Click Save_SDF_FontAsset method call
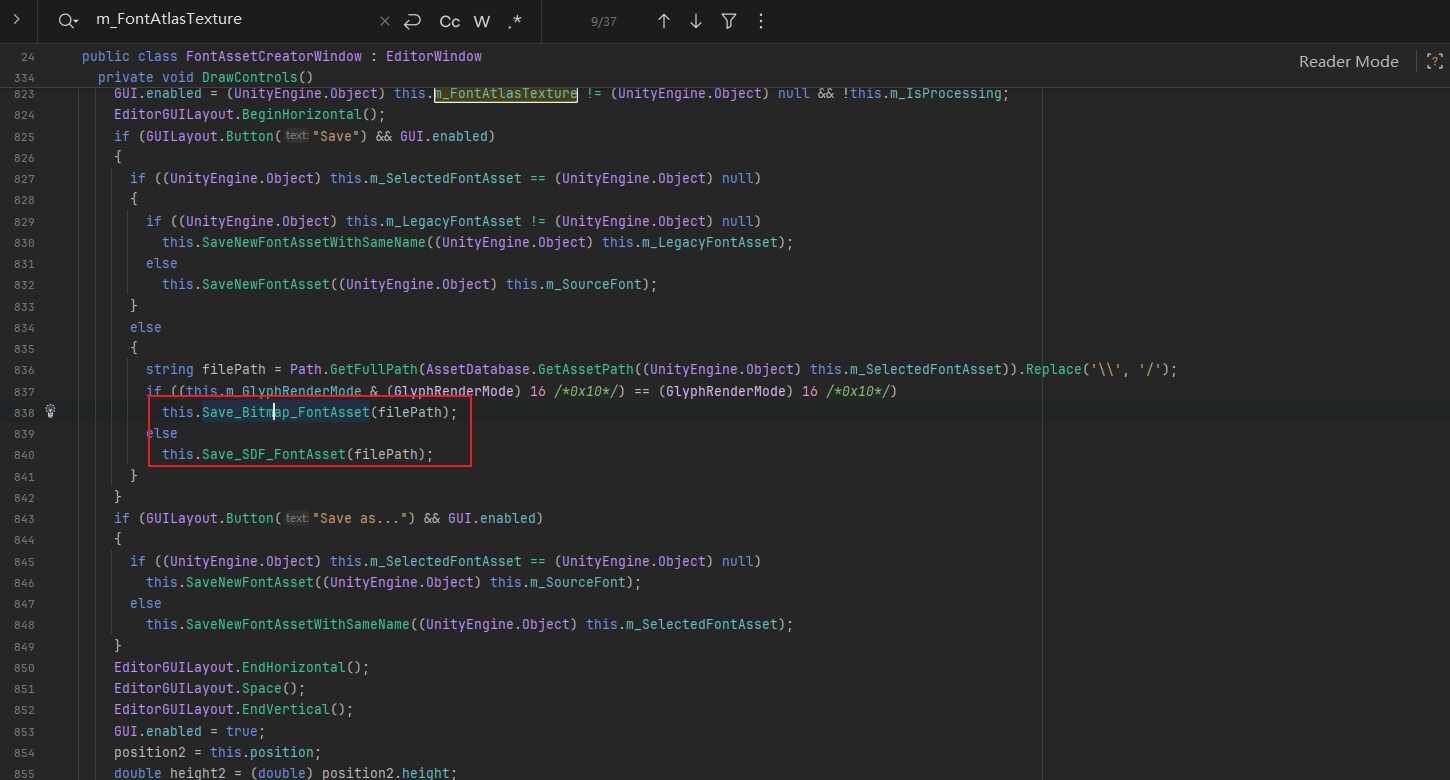The image size is (1450, 780). (274, 454)
